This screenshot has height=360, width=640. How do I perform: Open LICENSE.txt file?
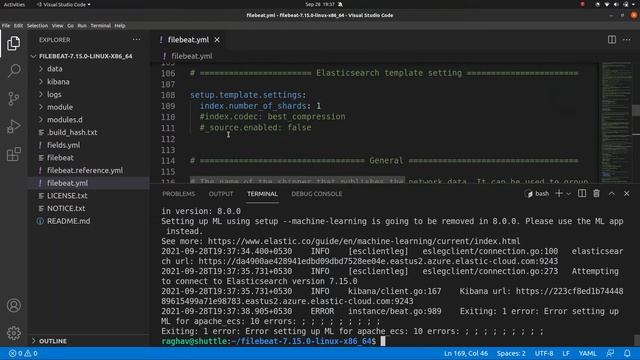coord(89,196)
